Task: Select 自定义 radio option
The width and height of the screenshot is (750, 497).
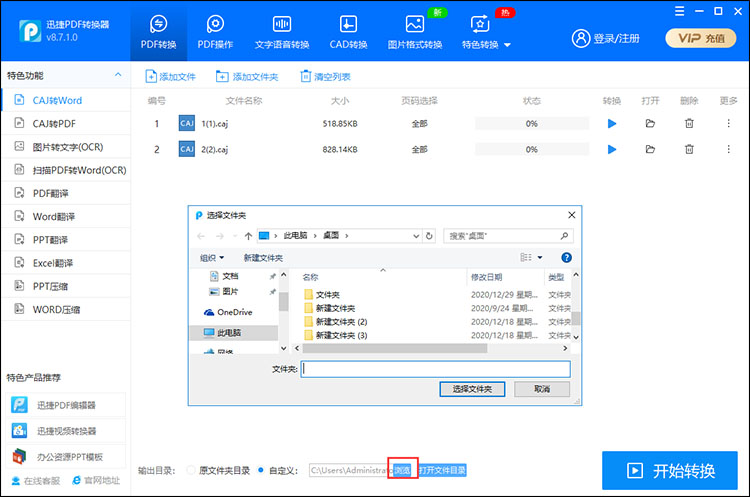Action: [261, 470]
